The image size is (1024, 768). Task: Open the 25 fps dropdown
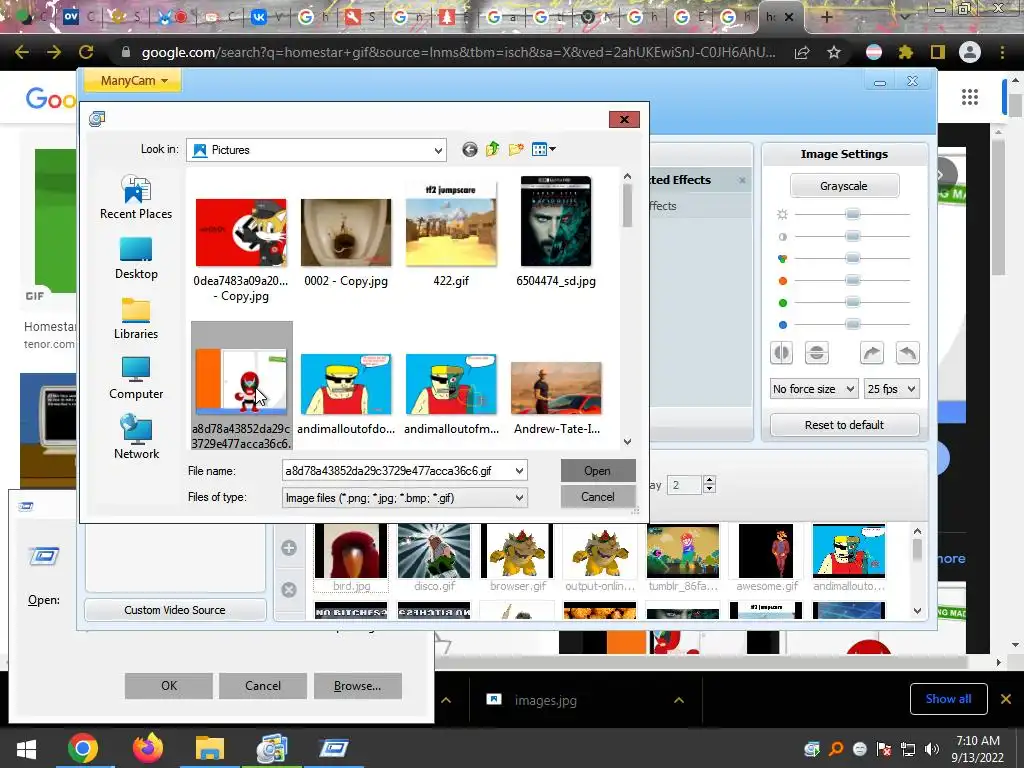coord(891,389)
